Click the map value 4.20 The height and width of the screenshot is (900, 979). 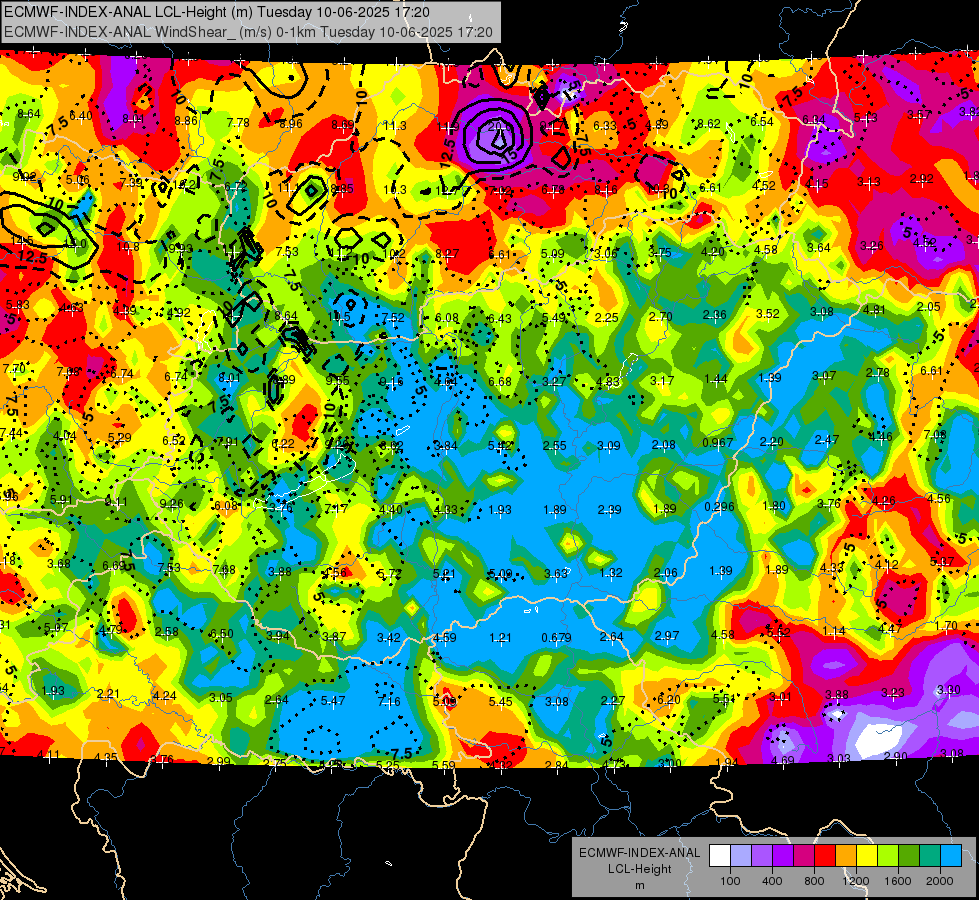click(x=712, y=252)
